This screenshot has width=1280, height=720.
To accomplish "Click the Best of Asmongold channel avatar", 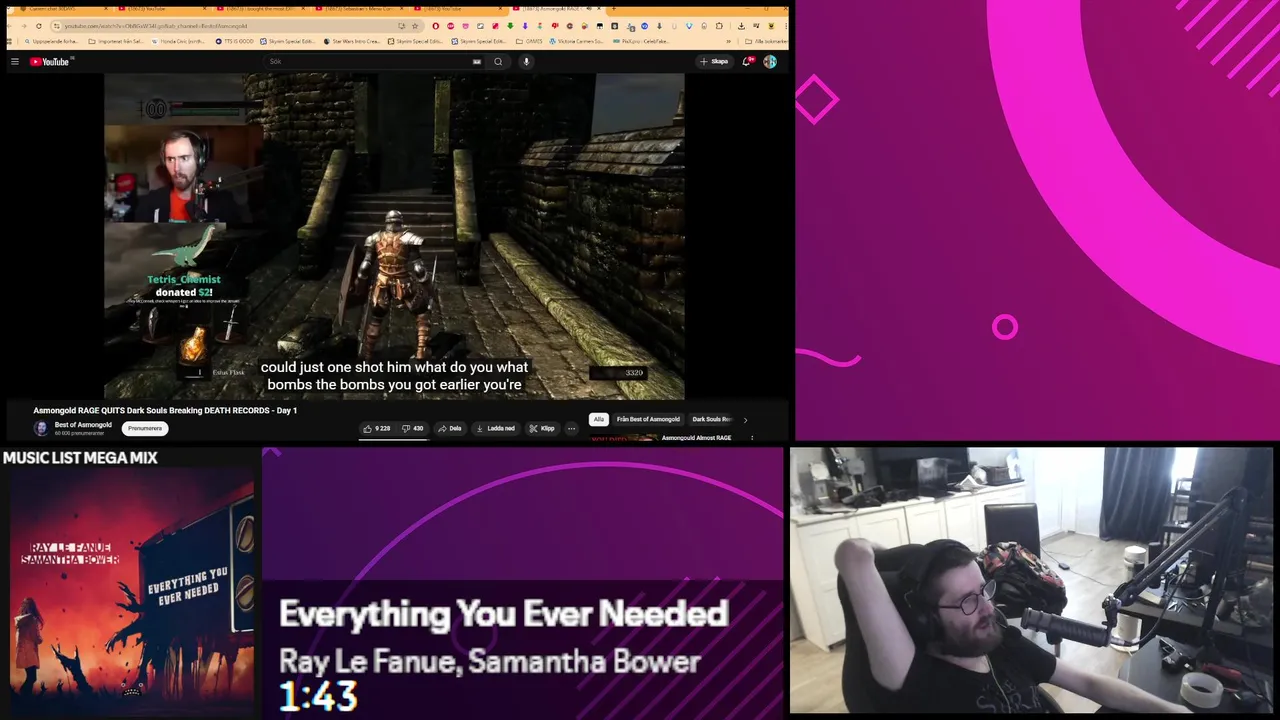I will [x=41, y=428].
